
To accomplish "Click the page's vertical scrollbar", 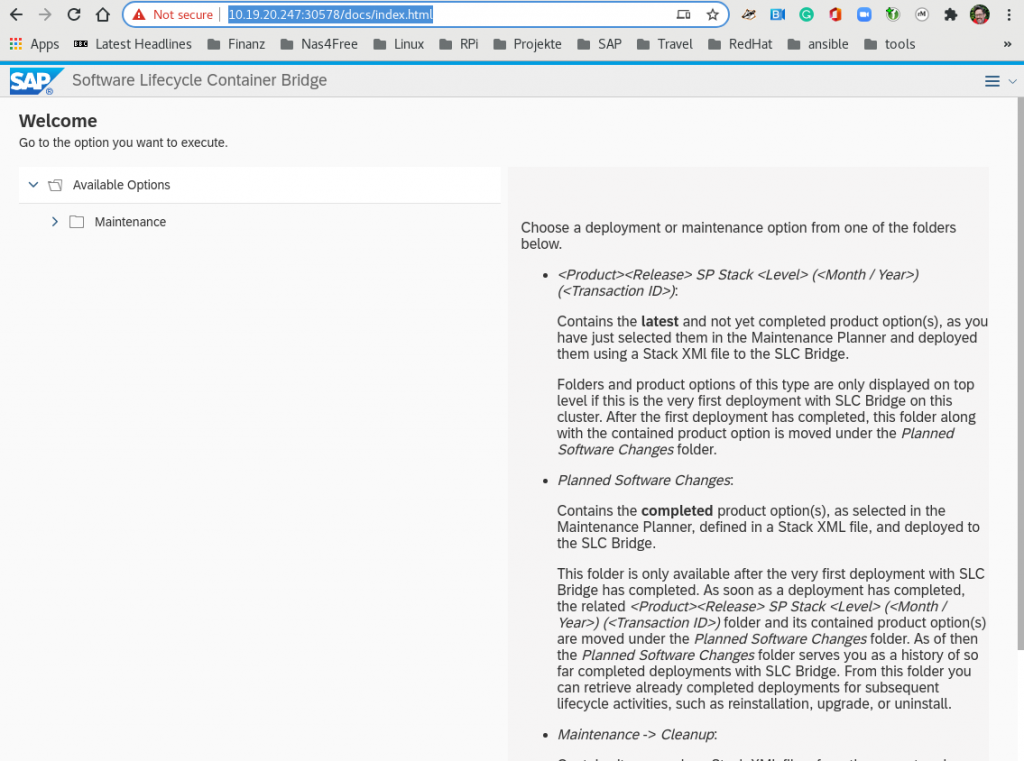I will click(1019, 370).
